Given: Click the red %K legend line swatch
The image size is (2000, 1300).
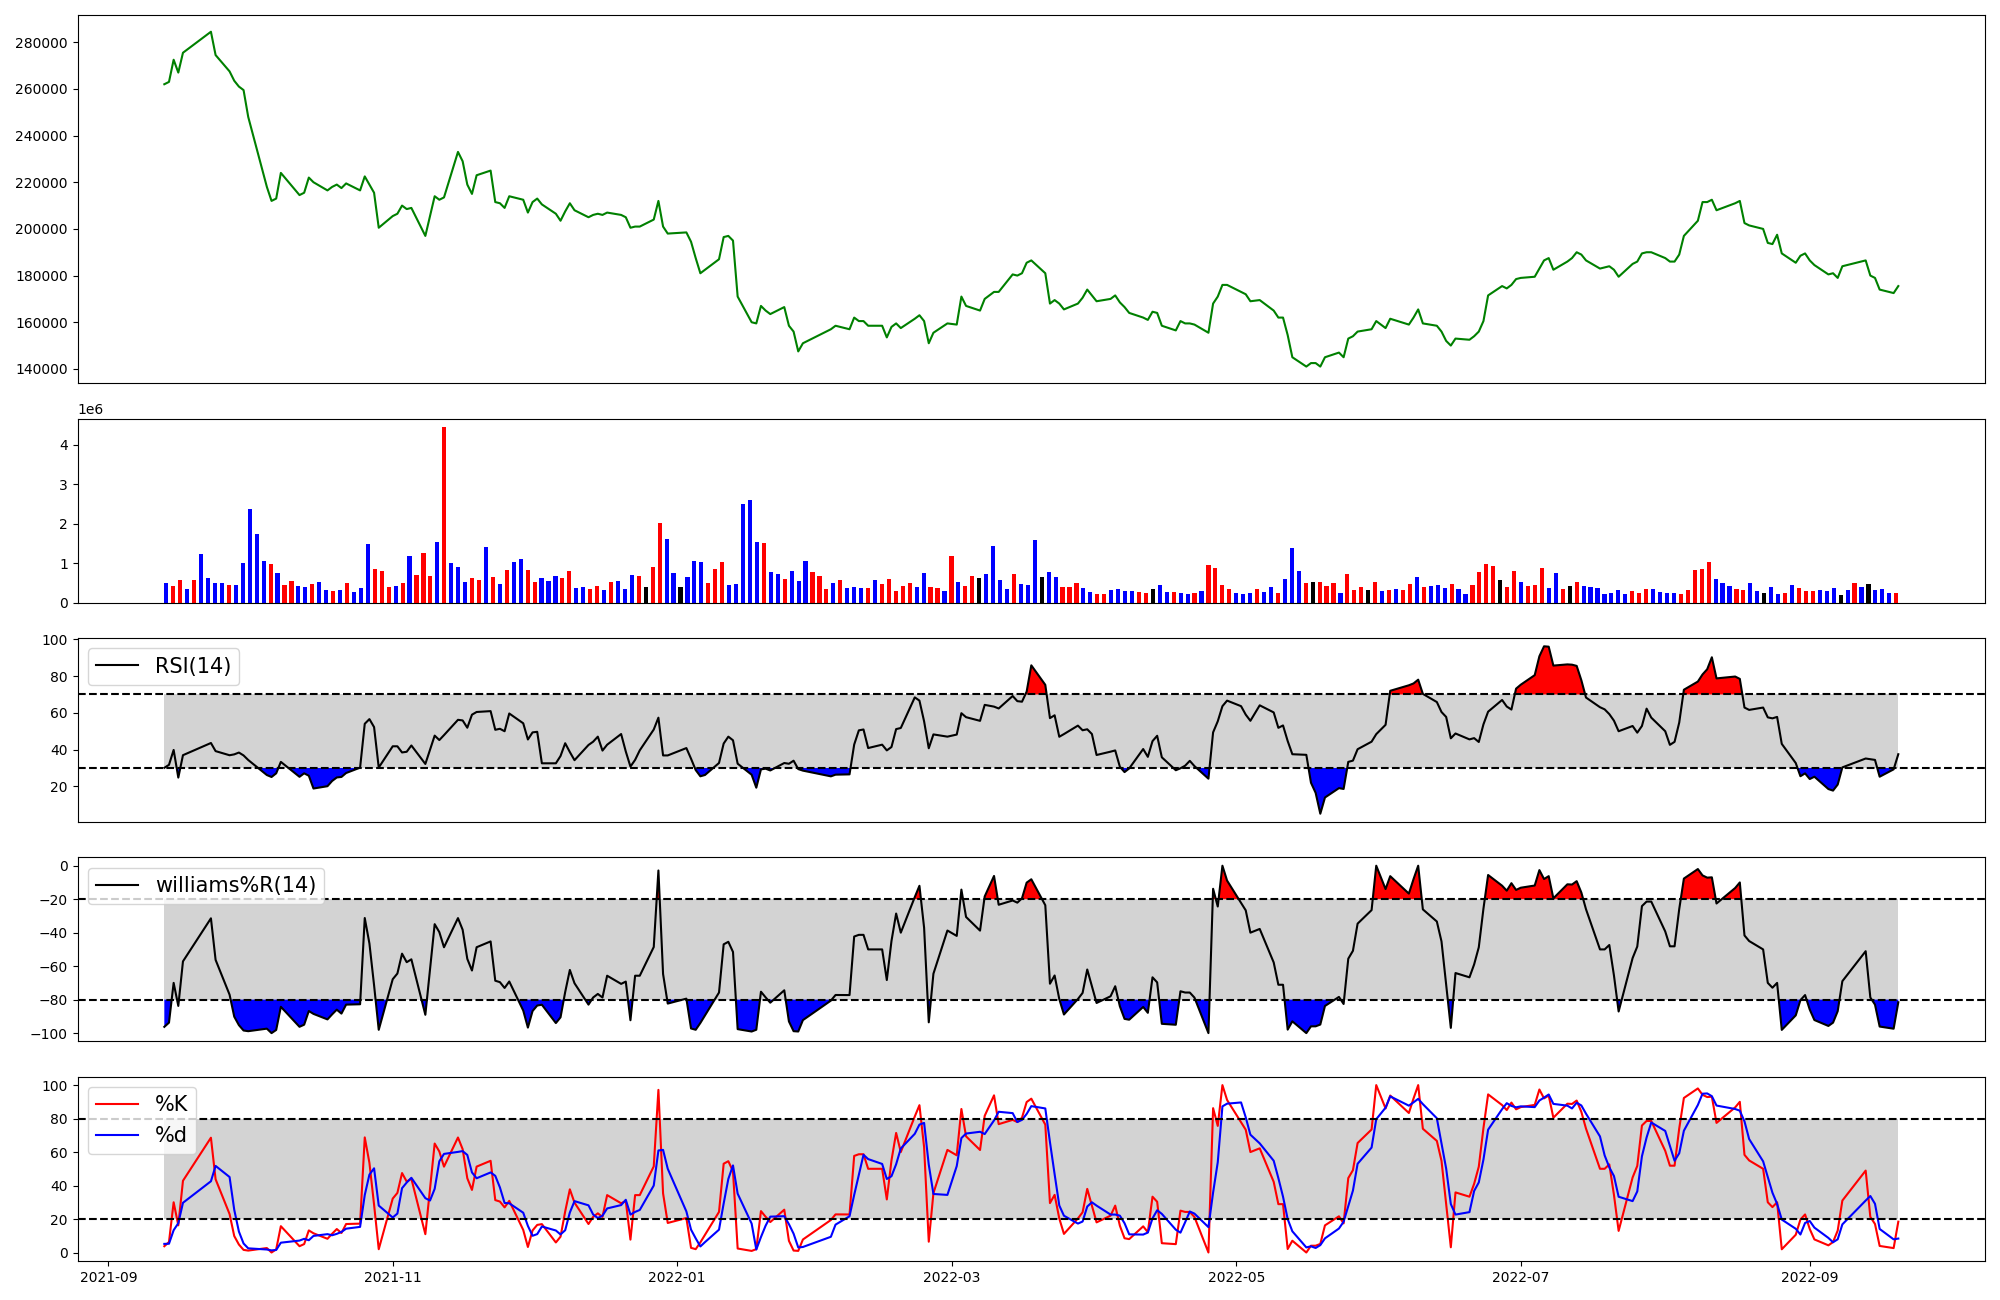Looking at the screenshot, I should pyautogui.click(x=116, y=1104).
